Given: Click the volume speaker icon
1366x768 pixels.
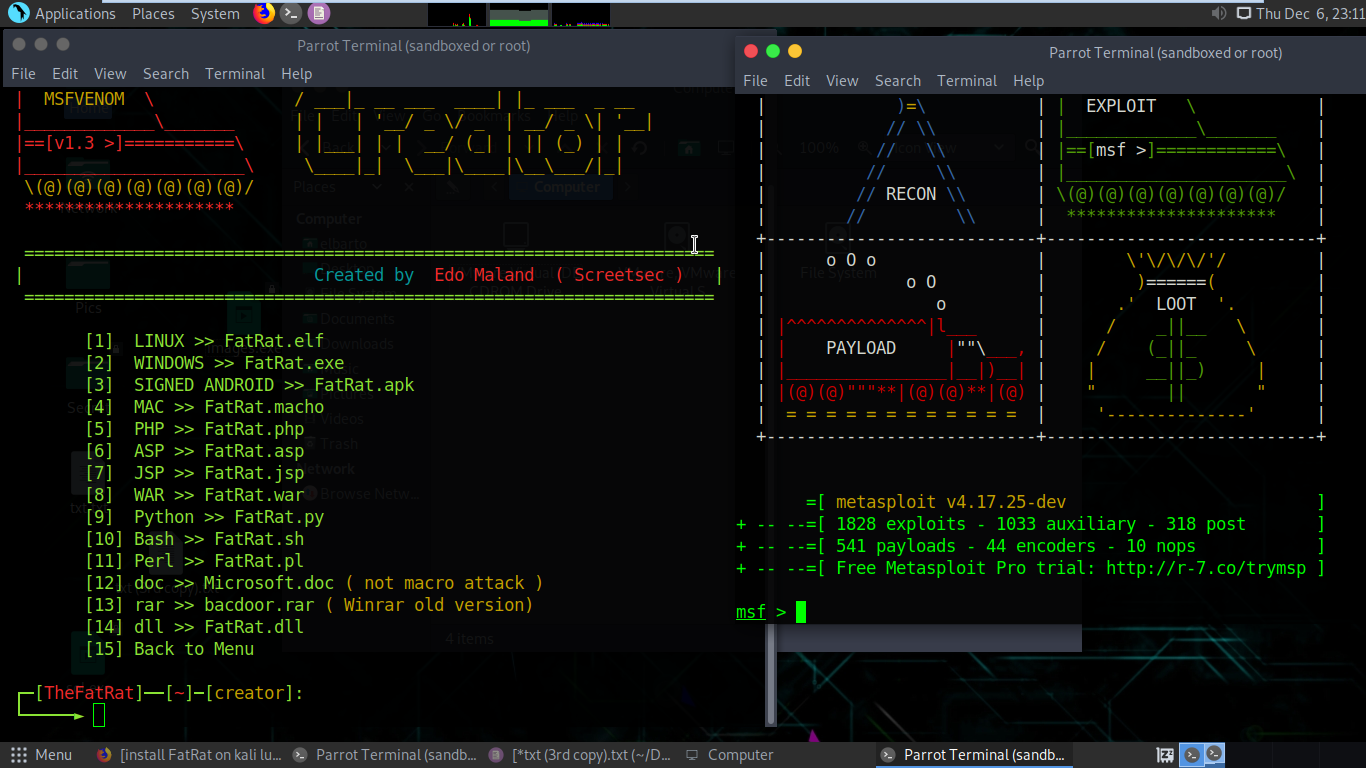Looking at the screenshot, I should pyautogui.click(x=1218, y=13).
